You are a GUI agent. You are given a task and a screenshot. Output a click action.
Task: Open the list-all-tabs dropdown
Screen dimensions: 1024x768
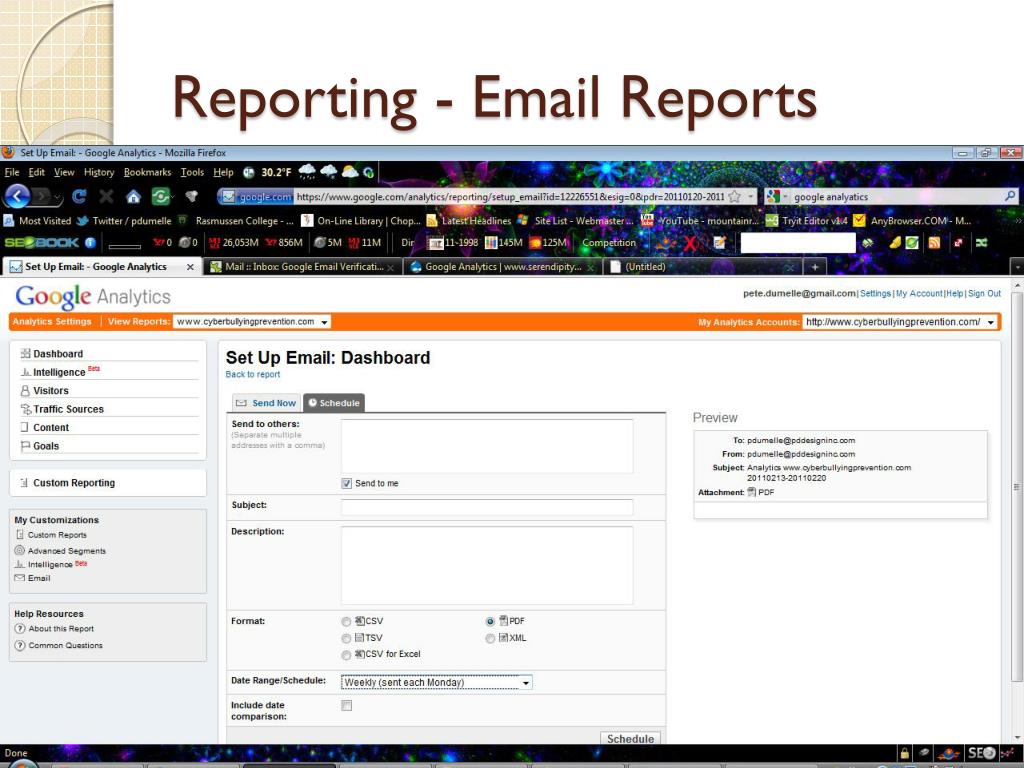(x=1016, y=267)
